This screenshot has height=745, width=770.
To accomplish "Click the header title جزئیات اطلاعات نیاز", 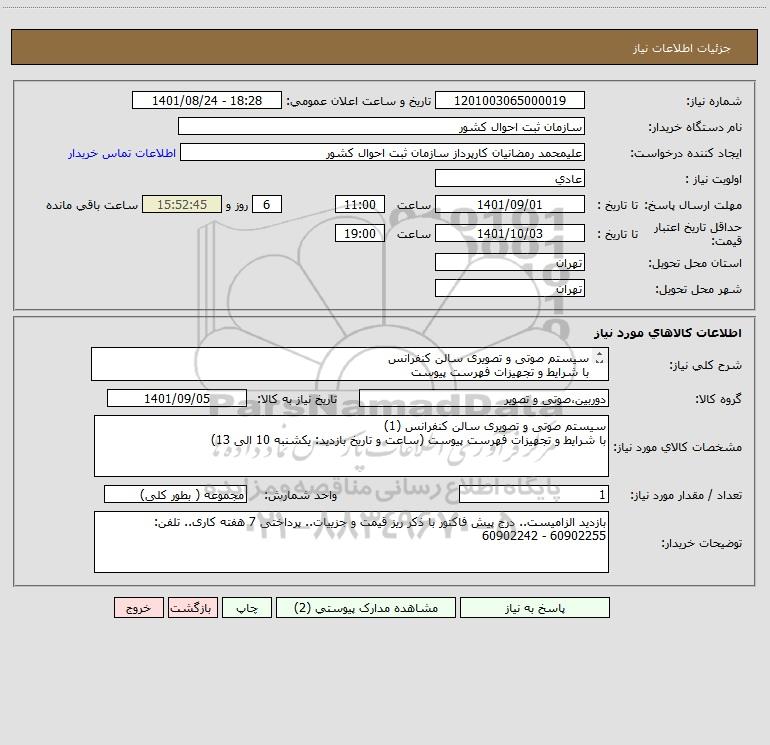I will tap(682, 48).
